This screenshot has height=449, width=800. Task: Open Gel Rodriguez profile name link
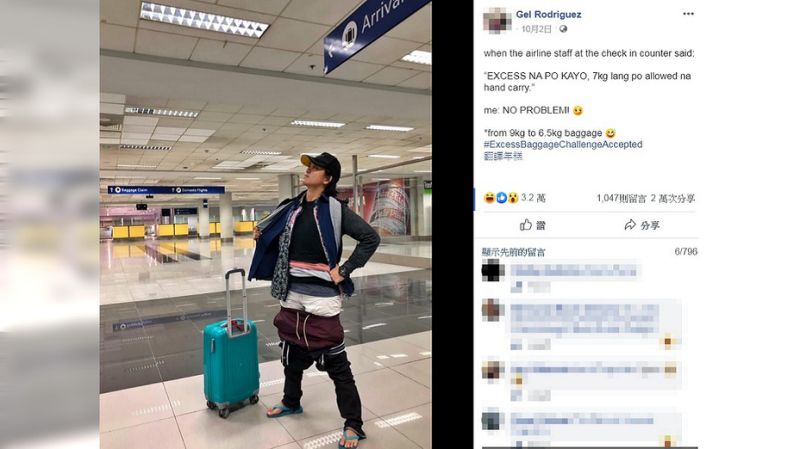(548, 14)
